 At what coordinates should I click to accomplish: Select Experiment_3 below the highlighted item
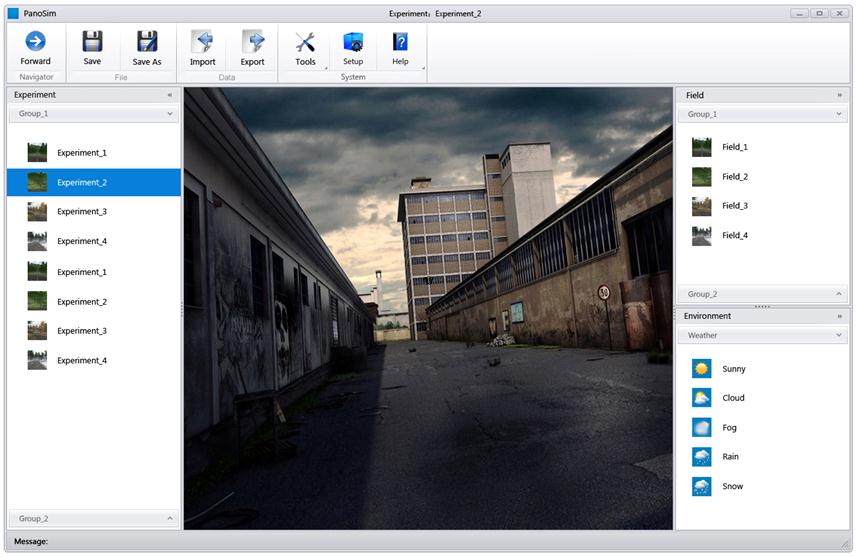(x=80, y=212)
